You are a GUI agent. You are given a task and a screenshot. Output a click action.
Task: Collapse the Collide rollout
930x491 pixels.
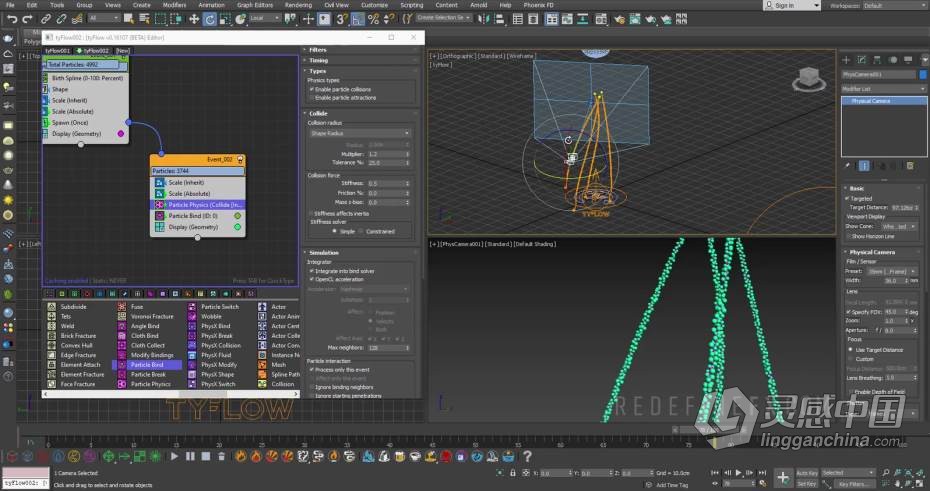318,113
